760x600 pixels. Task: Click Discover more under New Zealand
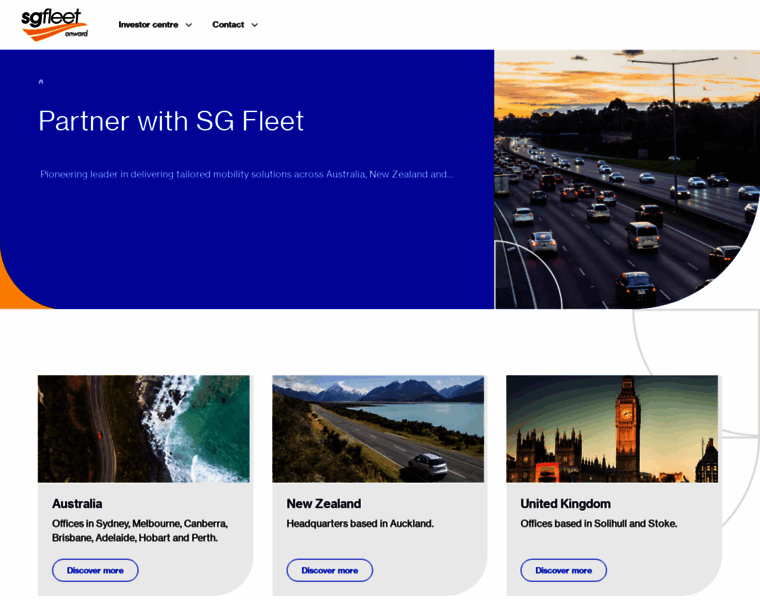(x=330, y=570)
